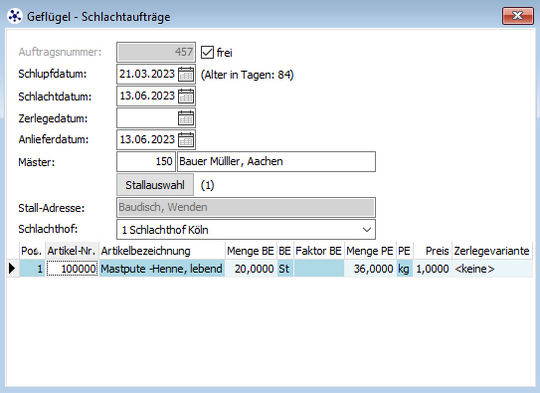Click Zerlegevariante cell '<keine>'

point(492,269)
